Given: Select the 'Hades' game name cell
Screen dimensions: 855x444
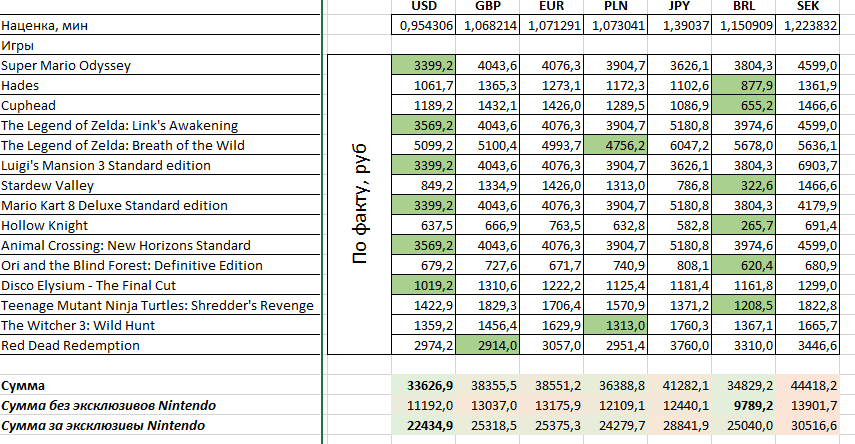Looking at the screenshot, I should coord(160,85).
